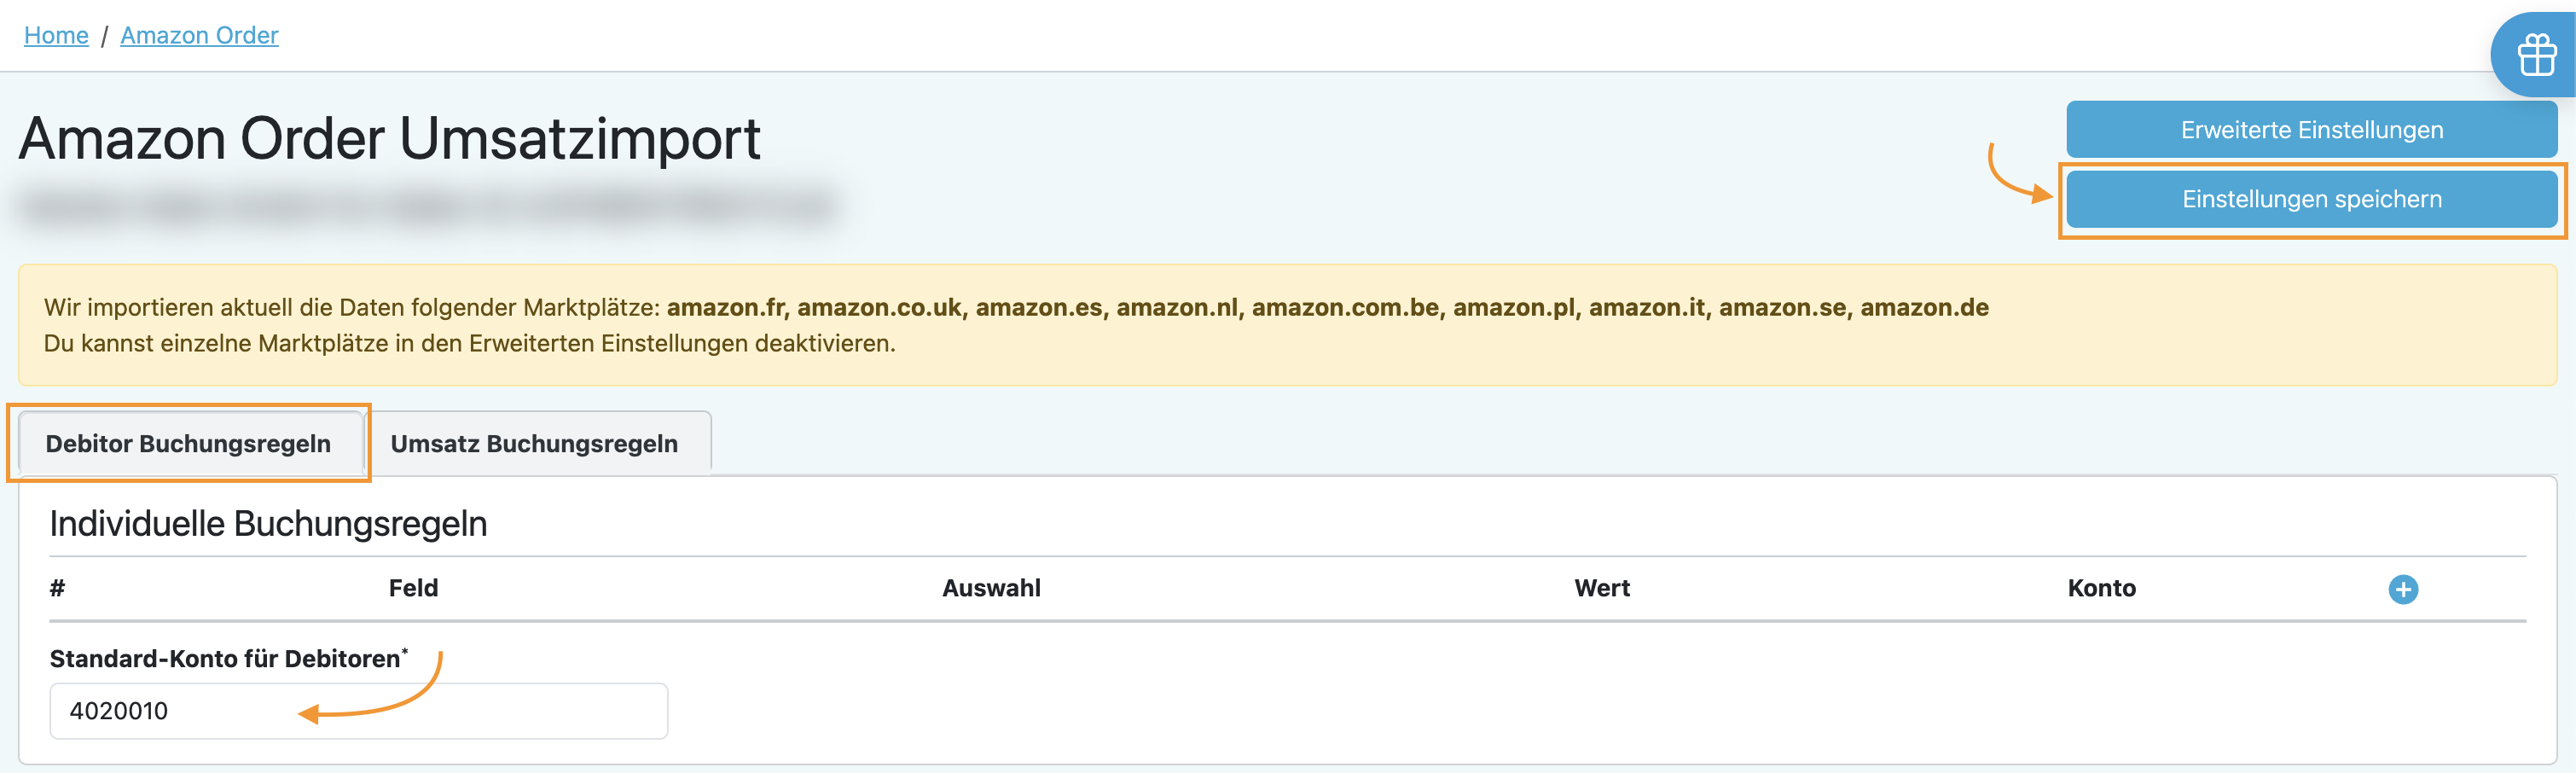Click the Individuelle Buchungsregeln heading
Screen dimensions: 2576x773
[268, 523]
